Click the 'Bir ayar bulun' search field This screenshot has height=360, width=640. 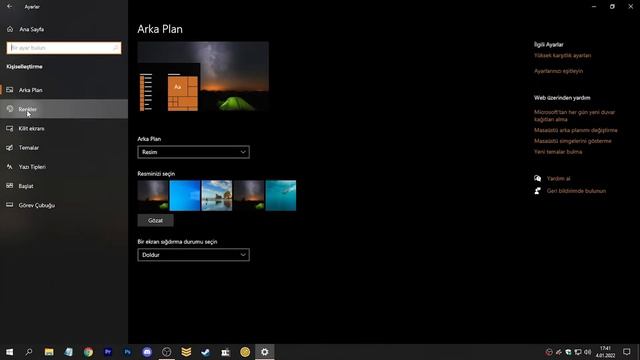coord(64,48)
